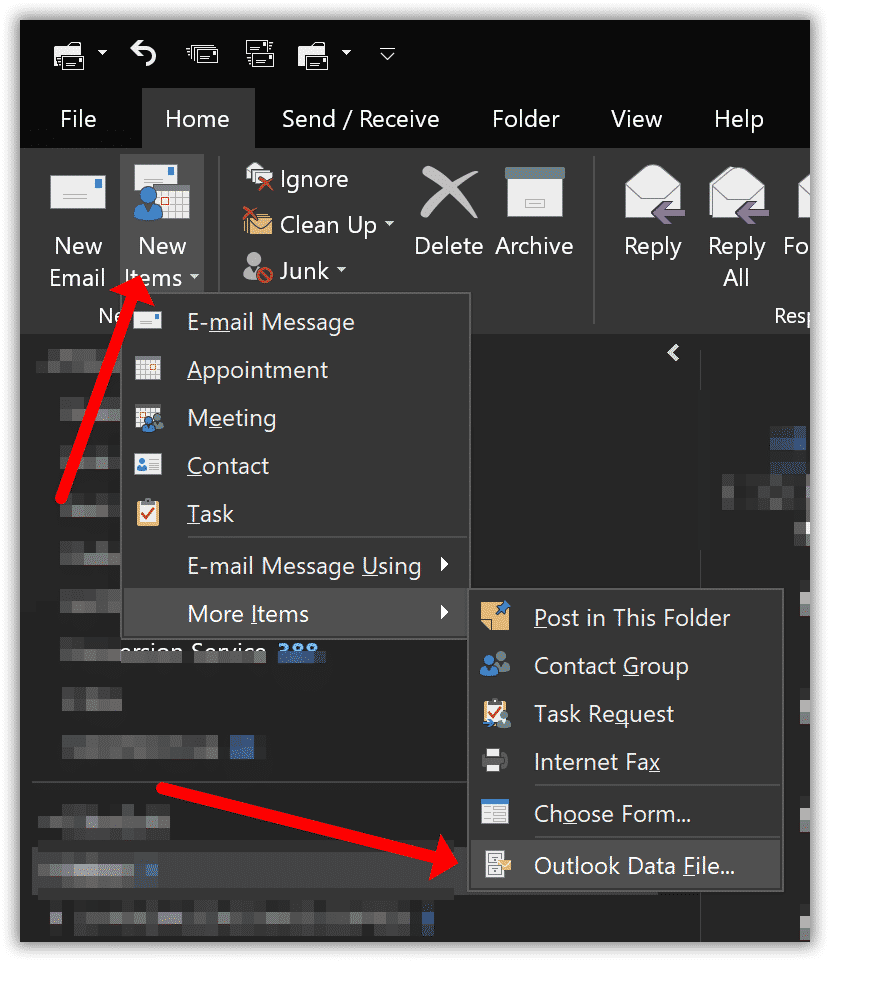Open the dropdown beside the fifth quick access icon
The image size is (886, 987).
point(347,52)
